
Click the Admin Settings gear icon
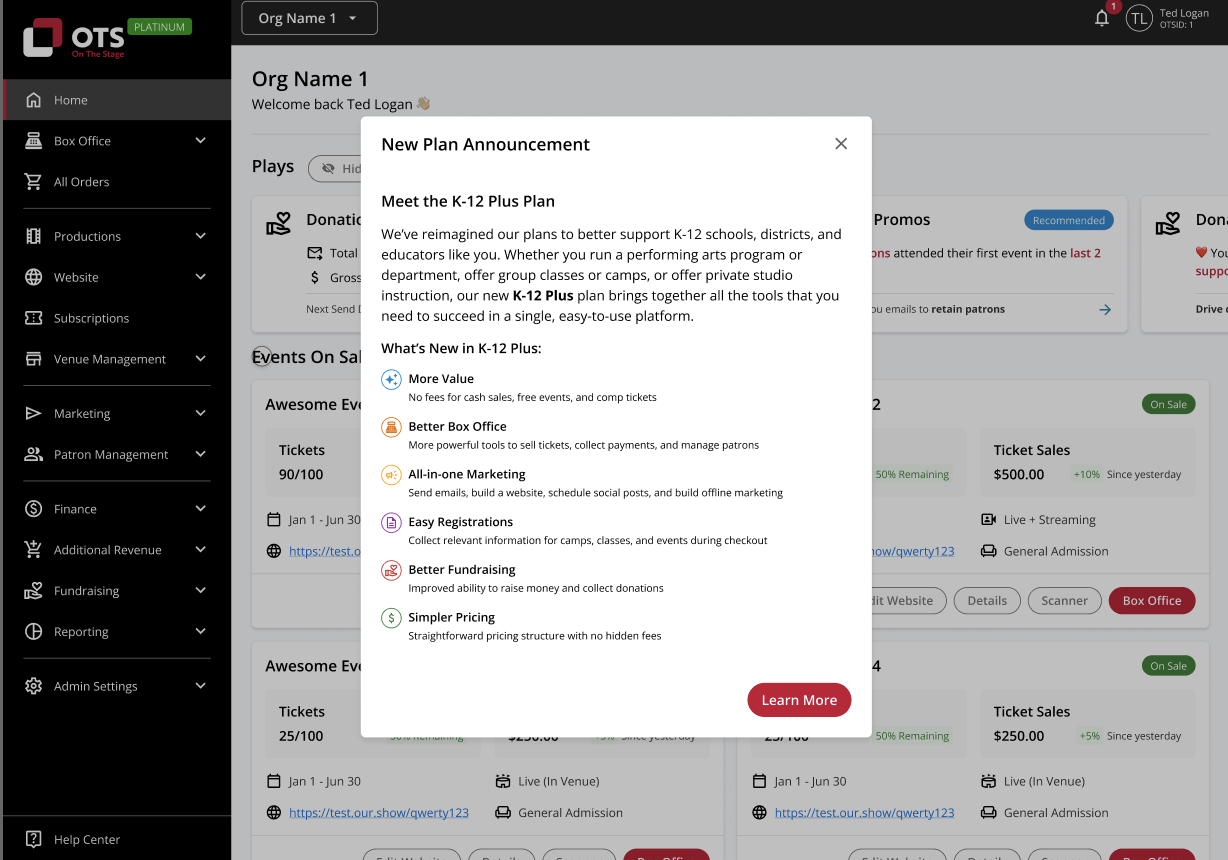point(34,686)
